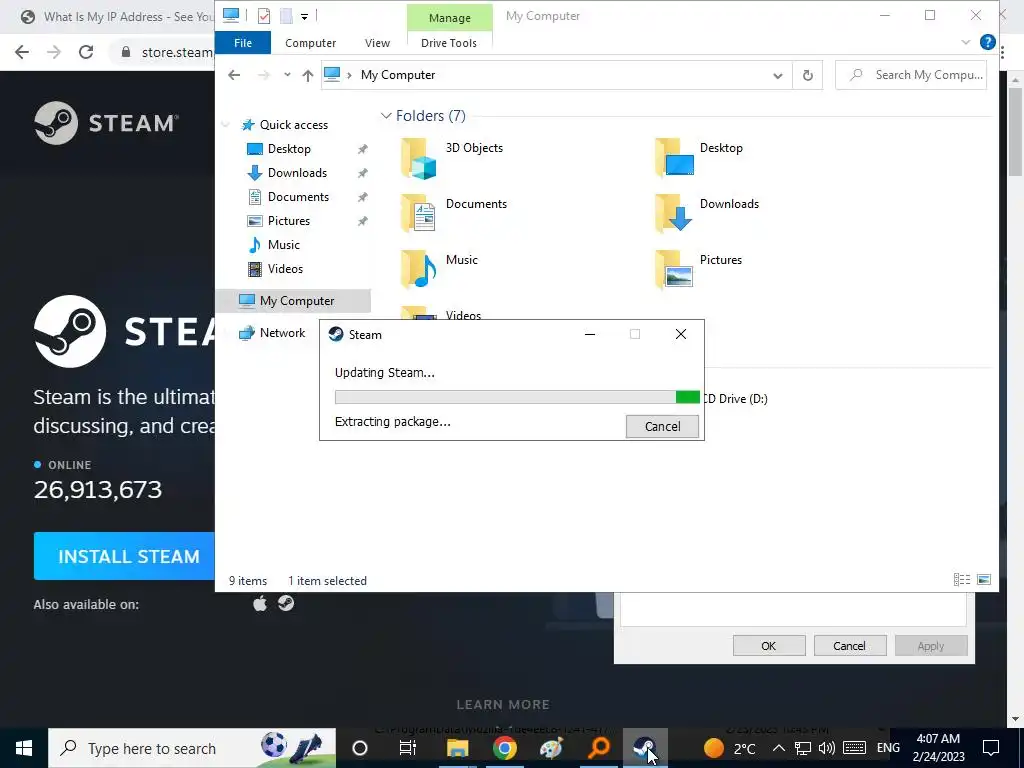Select Videos under Quick access
1024x768 pixels.
285,268
